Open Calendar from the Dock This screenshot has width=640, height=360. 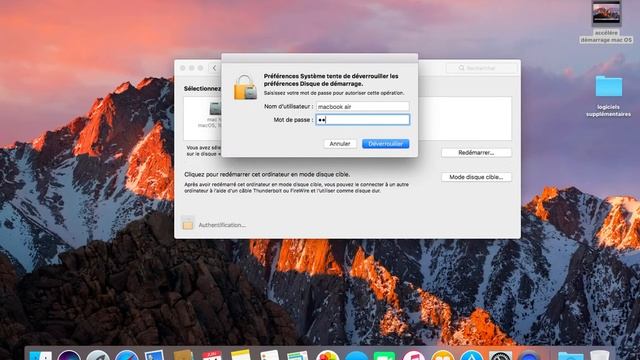pyautogui.click(x=212, y=356)
